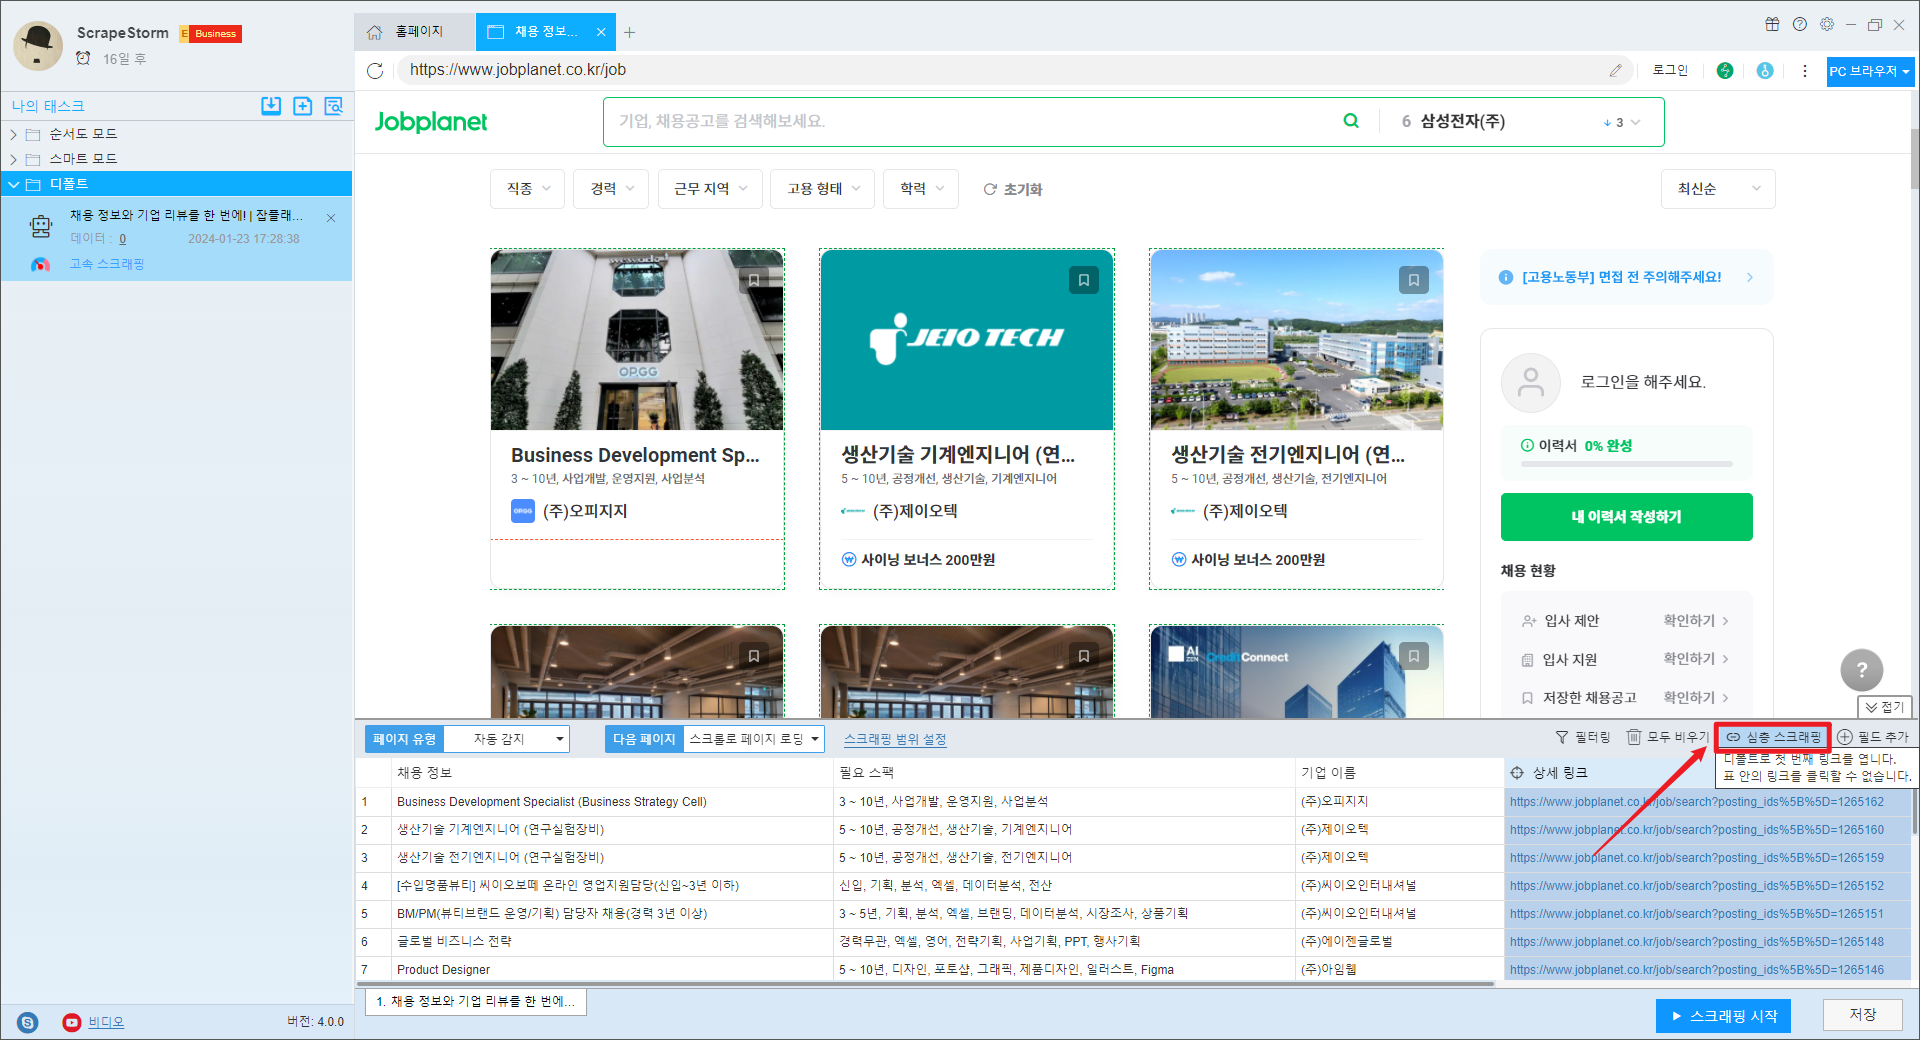The height and width of the screenshot is (1040, 1920).
Task: Open the 자동 감지 page type dropdown
Action: pos(506,739)
